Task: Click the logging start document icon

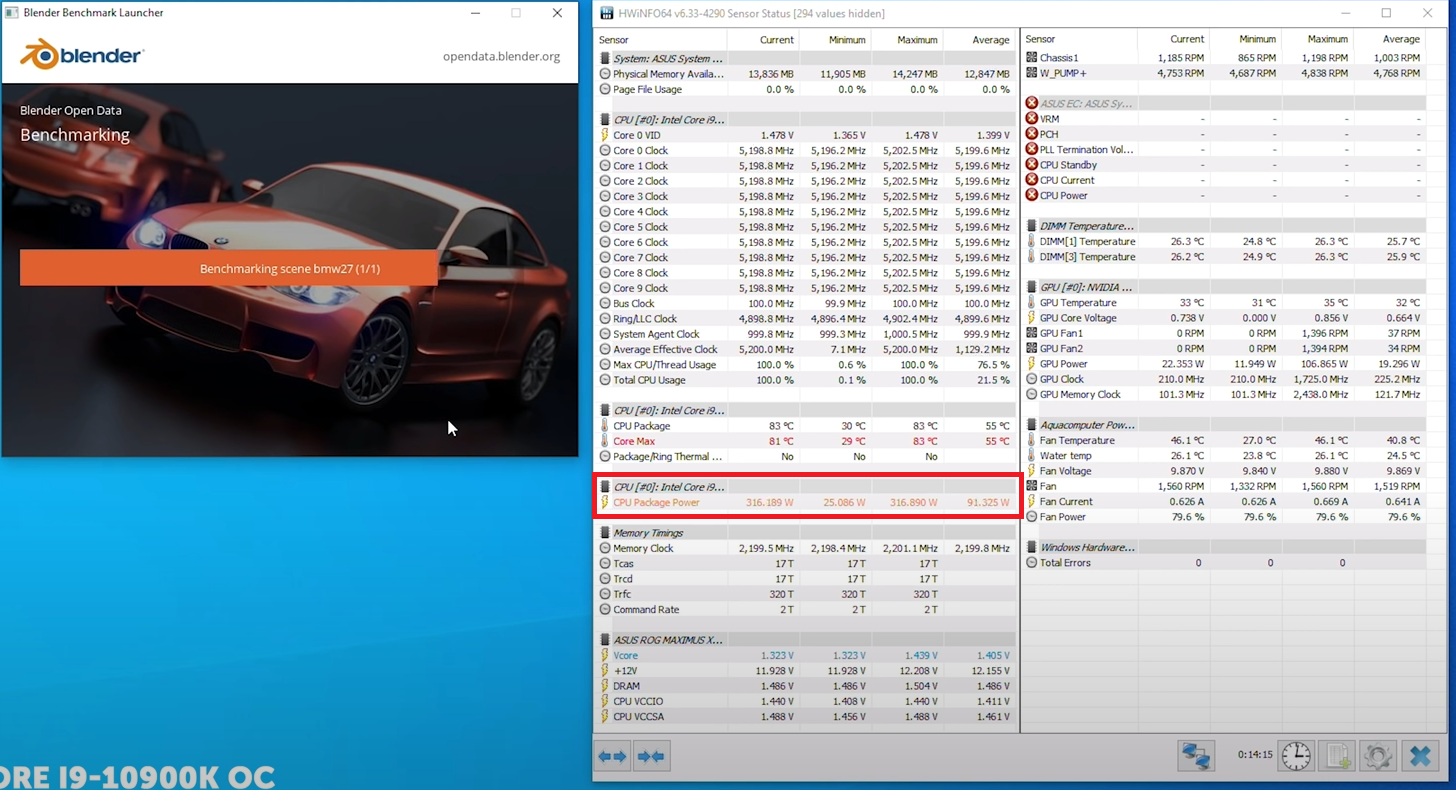Action: pyautogui.click(x=1338, y=756)
